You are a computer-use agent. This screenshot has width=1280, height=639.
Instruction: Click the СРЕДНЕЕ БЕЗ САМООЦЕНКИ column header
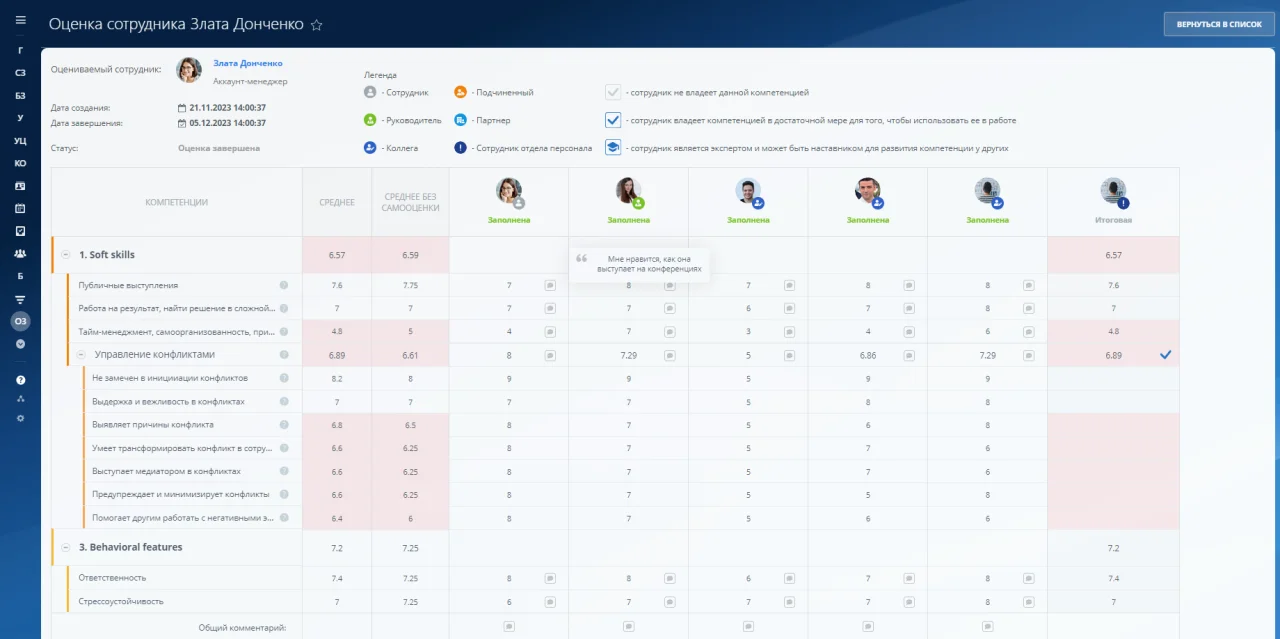410,202
